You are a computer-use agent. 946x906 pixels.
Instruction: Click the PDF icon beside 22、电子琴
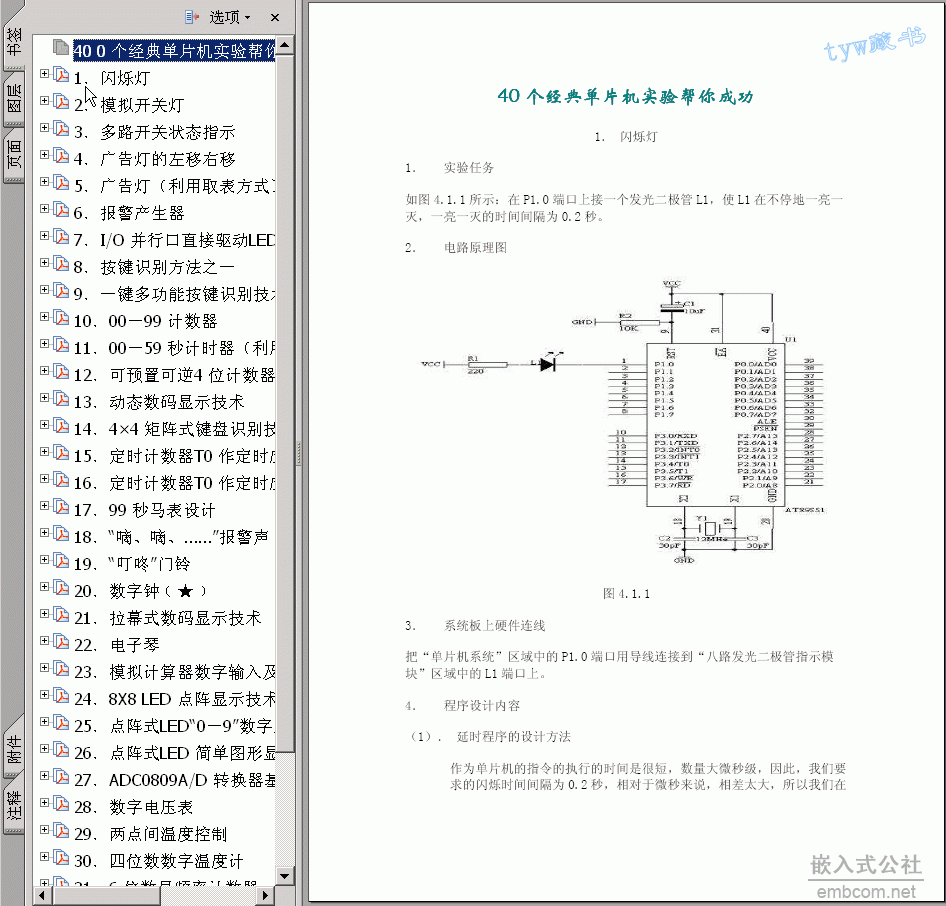tap(60, 643)
